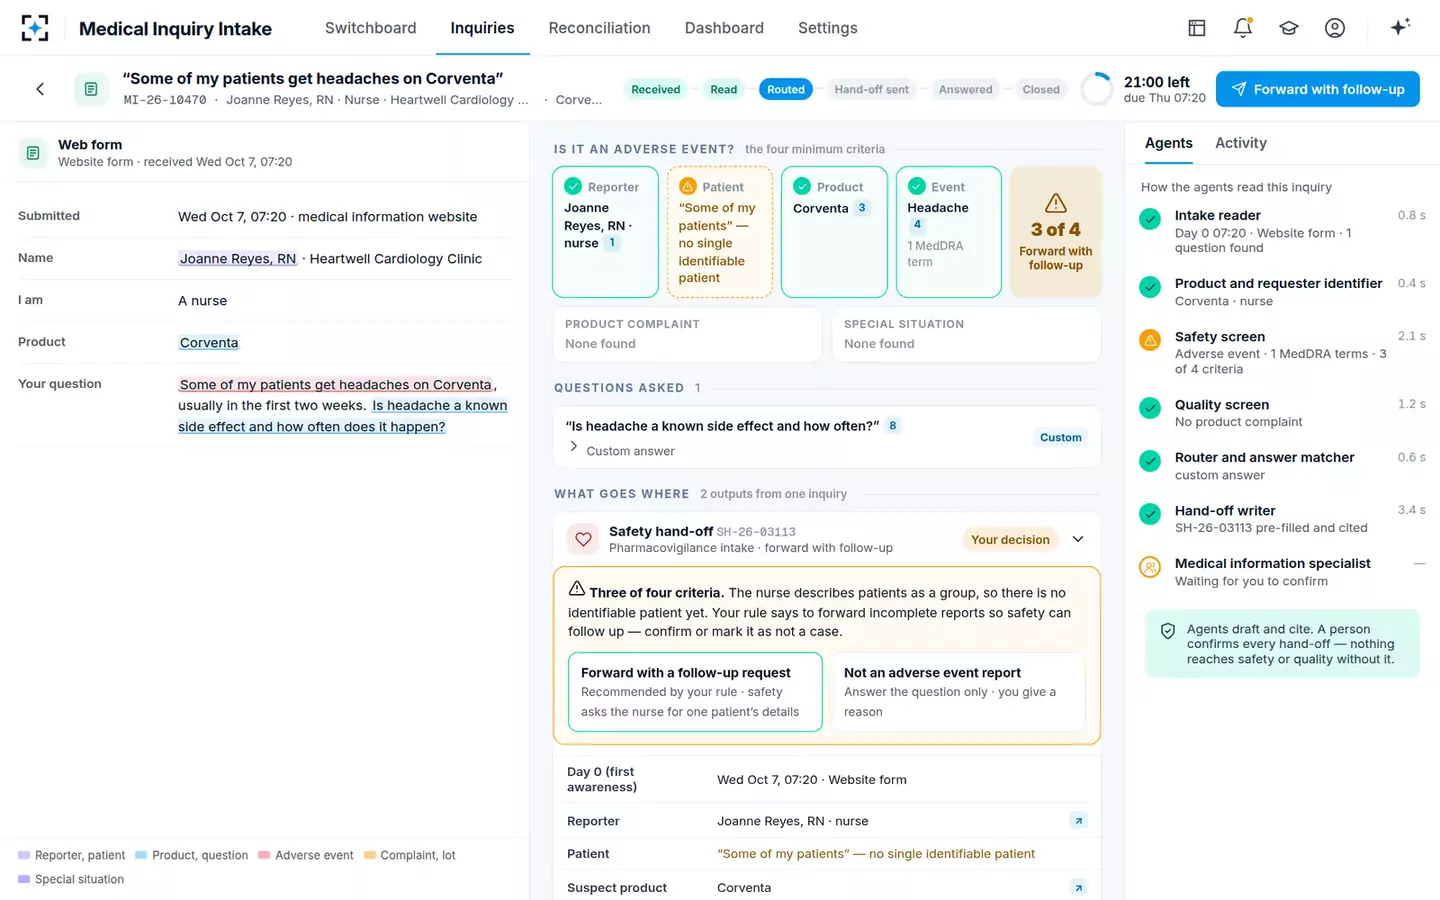Viewport: 1440px width, 900px height.
Task: Open the Dashboard tab
Action: [x=724, y=28]
